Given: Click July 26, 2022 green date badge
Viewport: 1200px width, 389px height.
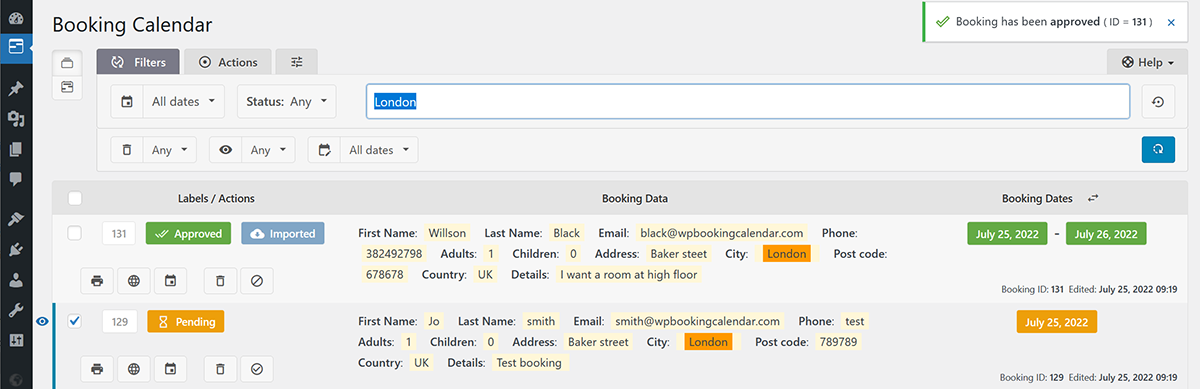Looking at the screenshot, I should click(x=1106, y=233).
